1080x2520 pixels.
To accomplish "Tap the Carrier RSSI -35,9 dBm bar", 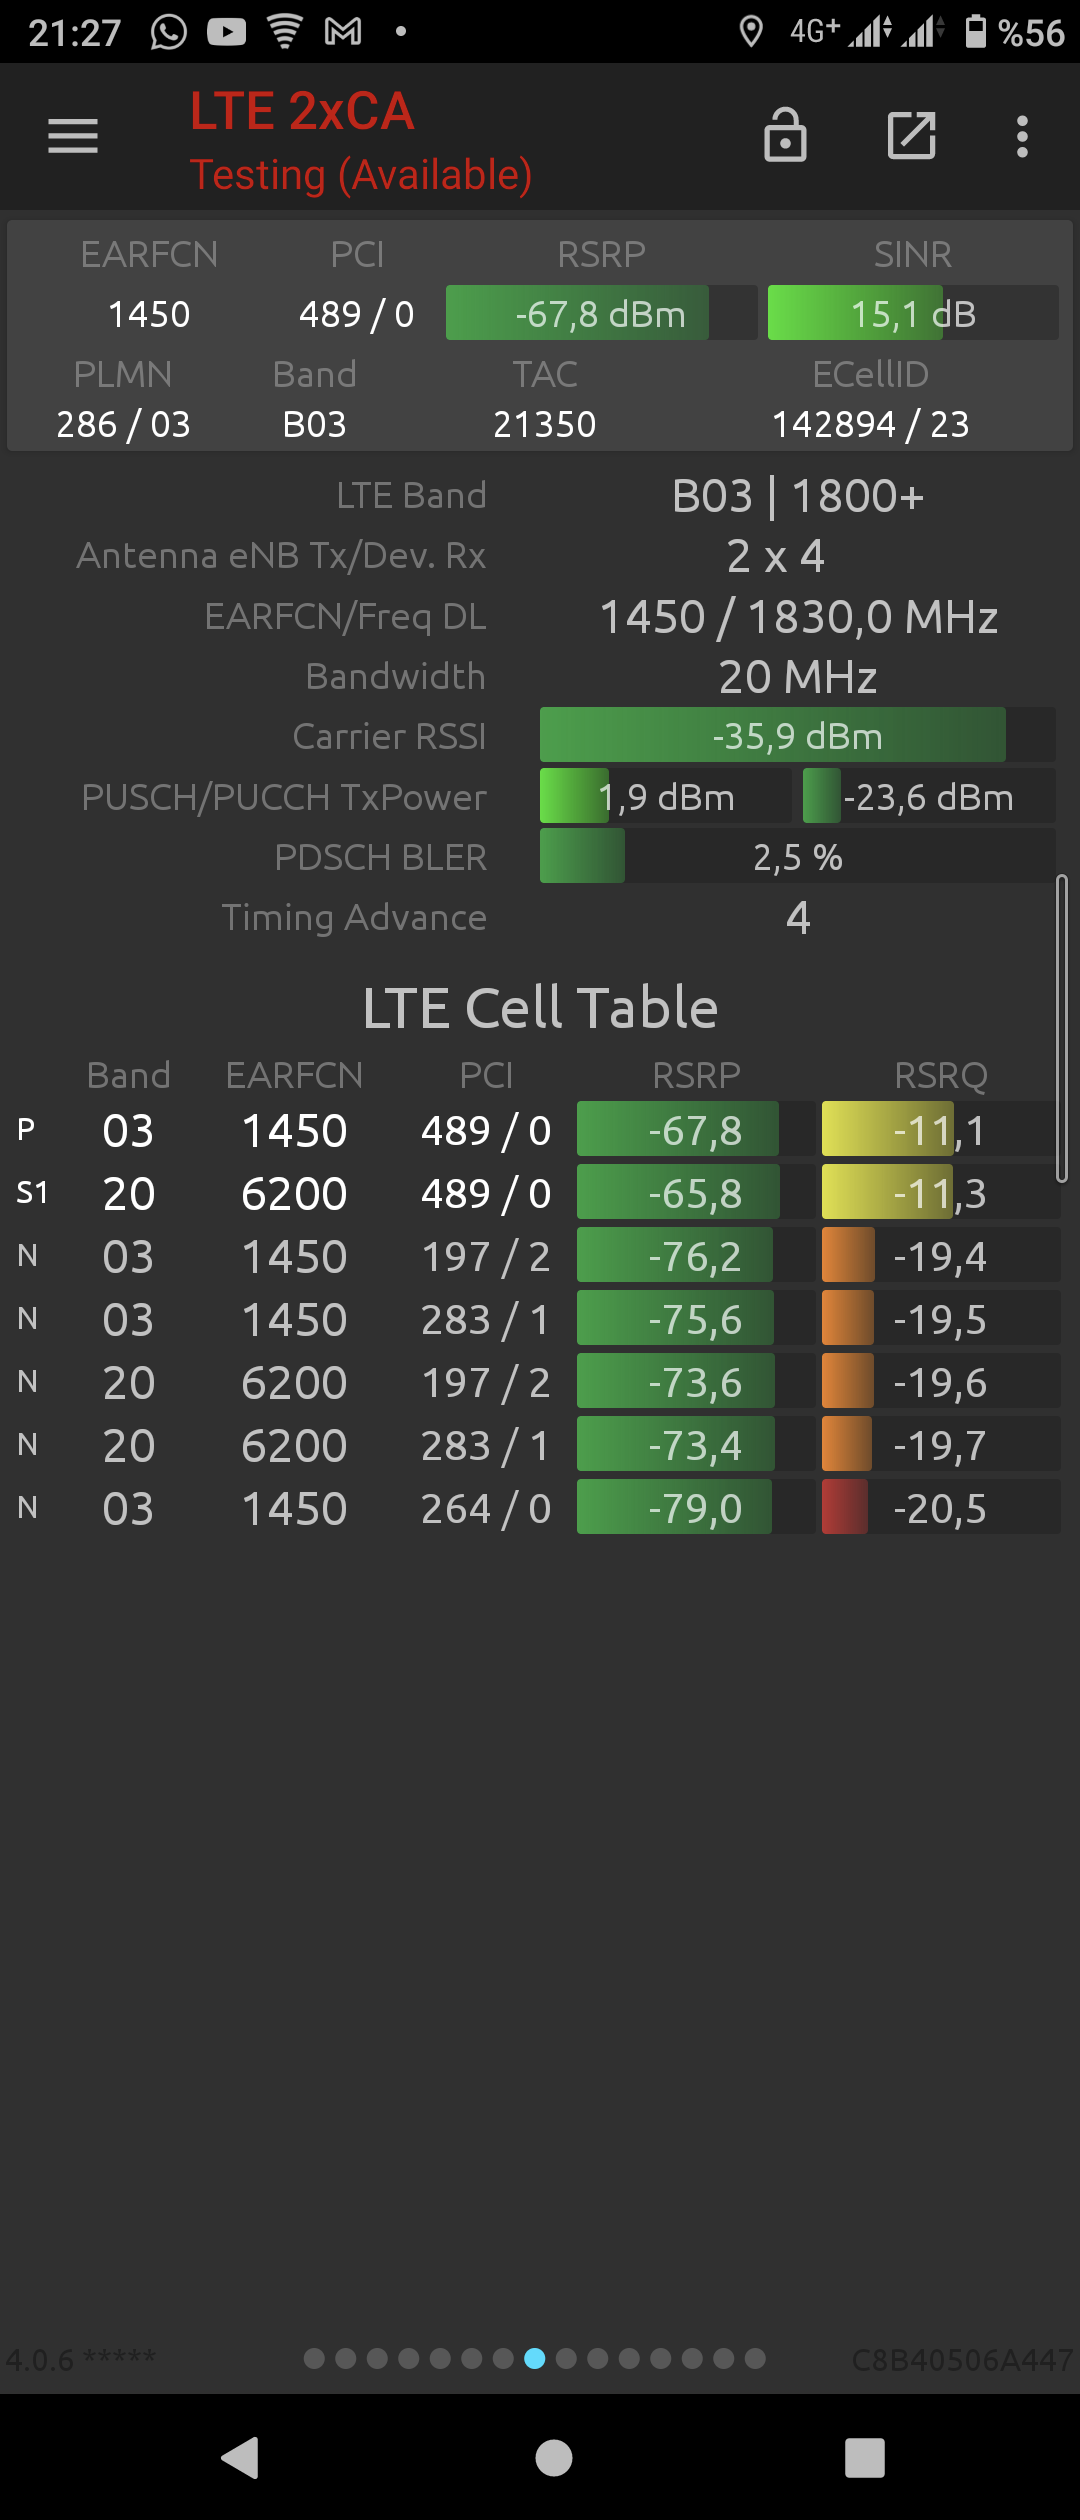I will point(798,736).
